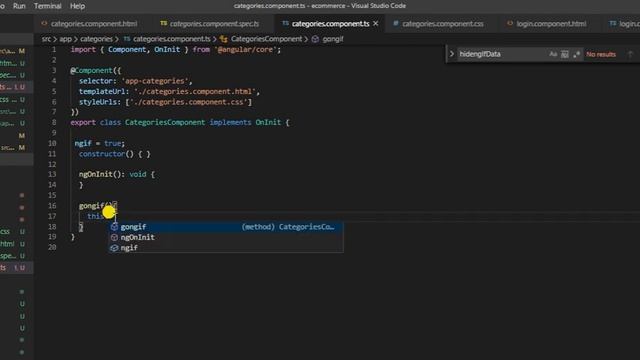Close the categories.component.ts tab
This screenshot has width=640, height=360.
(376, 24)
